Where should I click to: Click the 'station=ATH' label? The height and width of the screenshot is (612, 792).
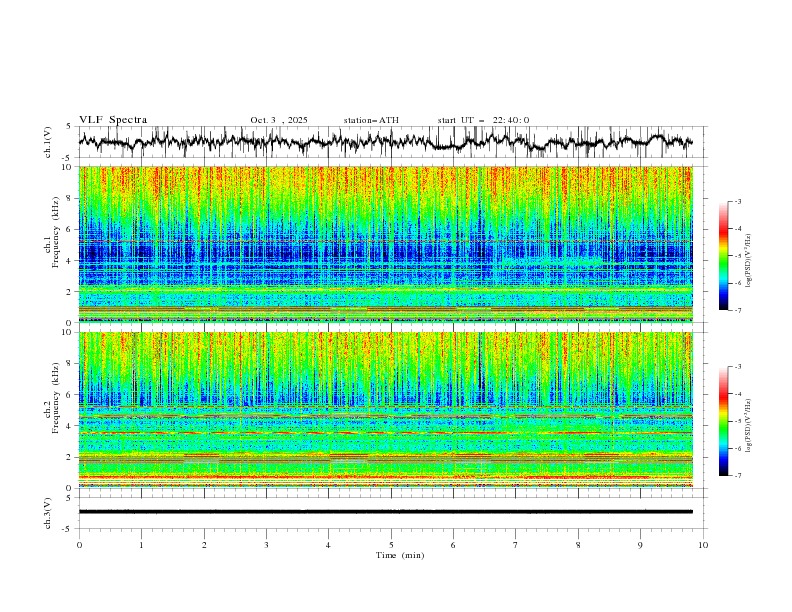point(371,120)
